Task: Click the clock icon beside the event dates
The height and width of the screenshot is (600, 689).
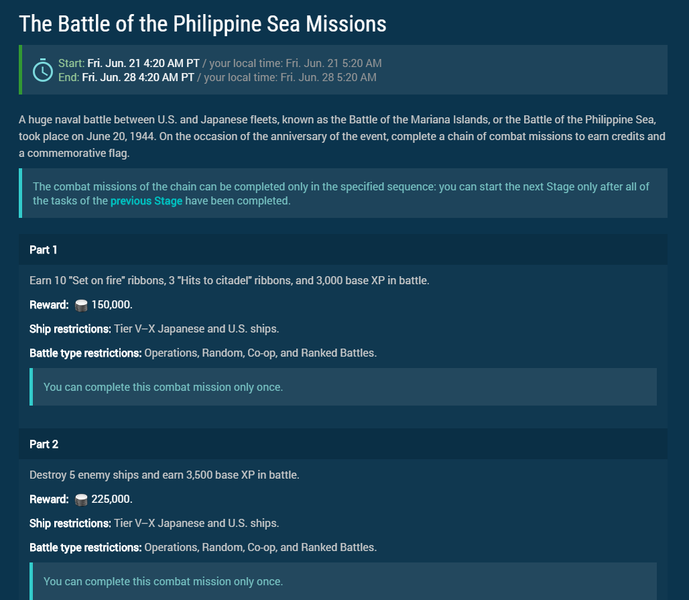Action: [x=42, y=70]
